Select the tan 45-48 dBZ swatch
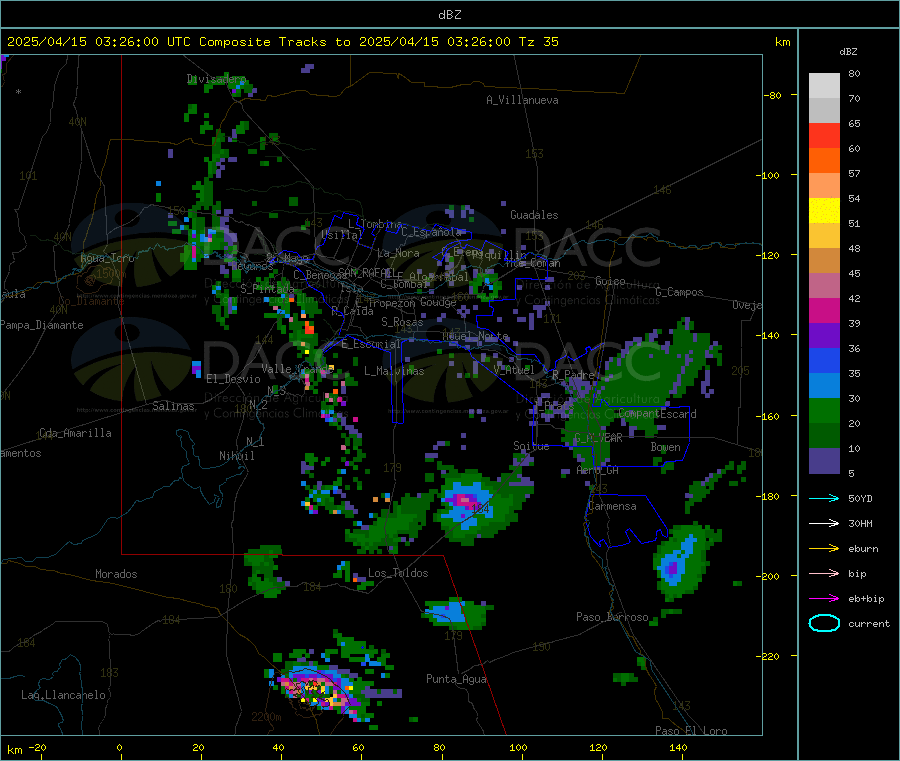 tap(824, 261)
